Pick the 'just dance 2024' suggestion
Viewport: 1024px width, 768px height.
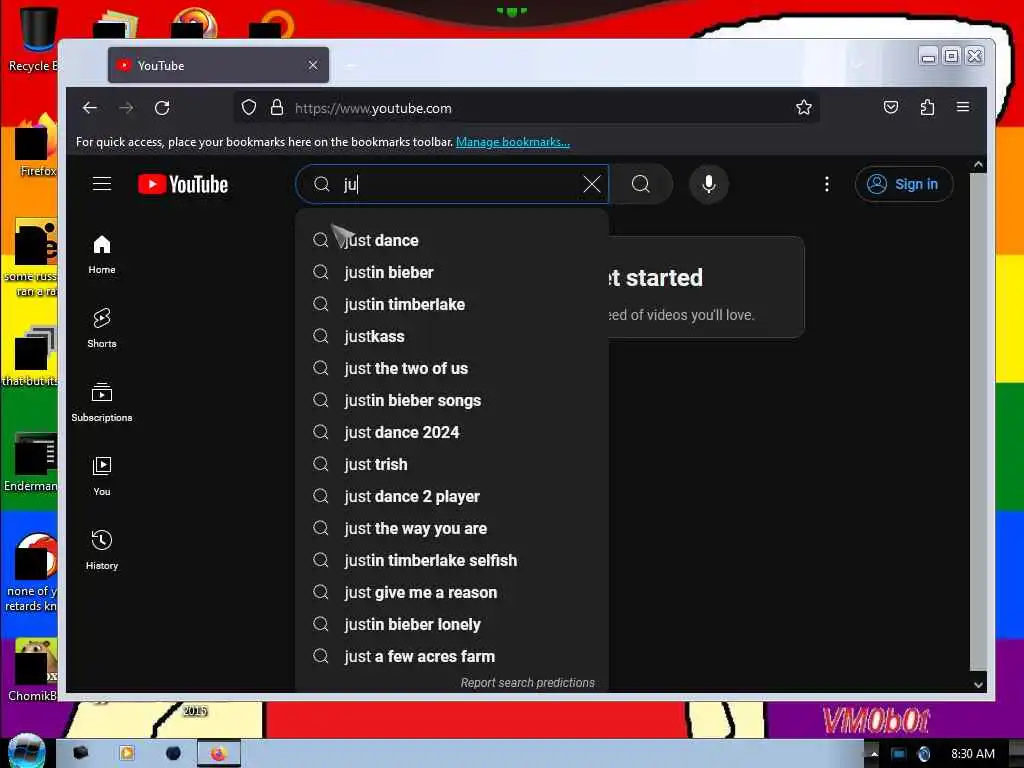tap(452, 432)
